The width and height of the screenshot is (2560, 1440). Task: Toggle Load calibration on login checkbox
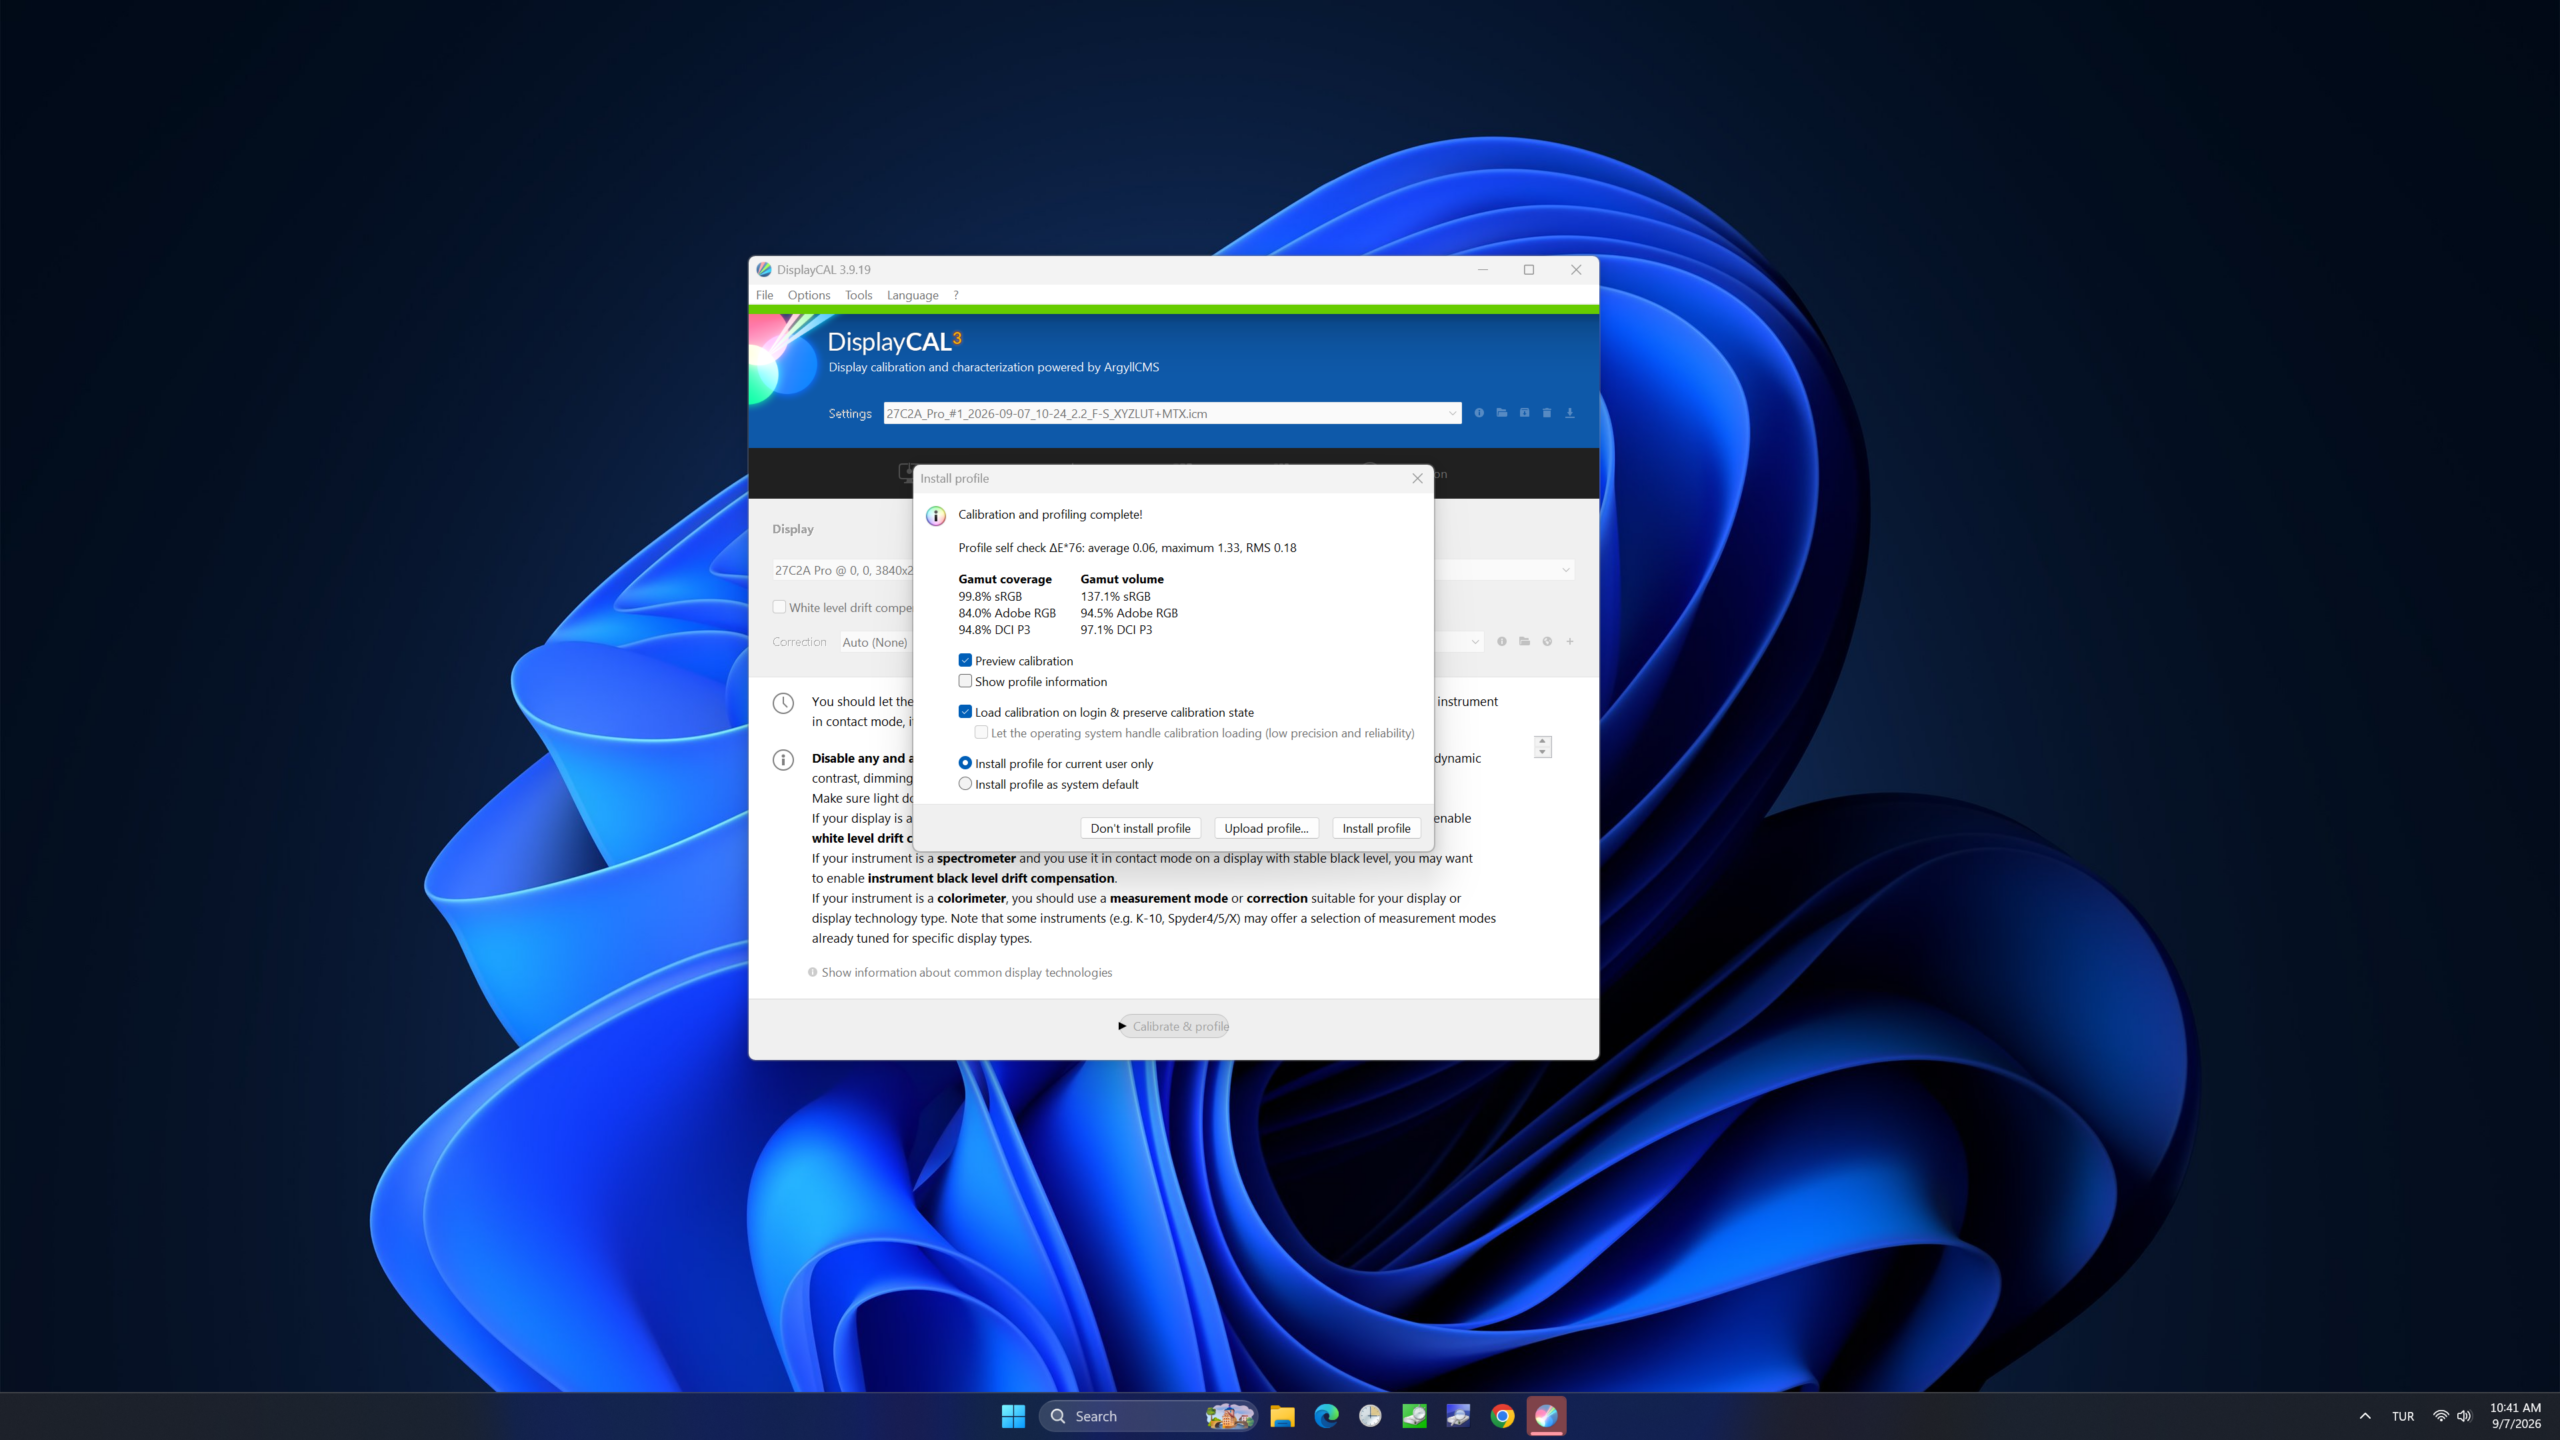point(965,712)
